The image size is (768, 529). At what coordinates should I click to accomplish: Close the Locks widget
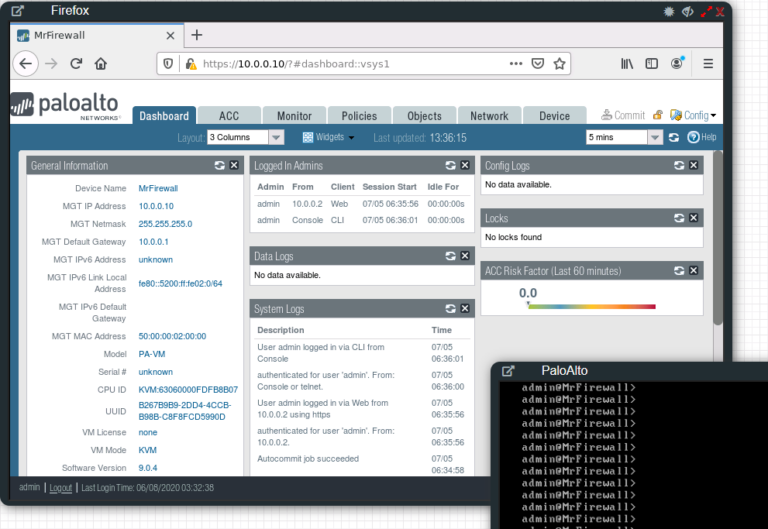point(693,218)
